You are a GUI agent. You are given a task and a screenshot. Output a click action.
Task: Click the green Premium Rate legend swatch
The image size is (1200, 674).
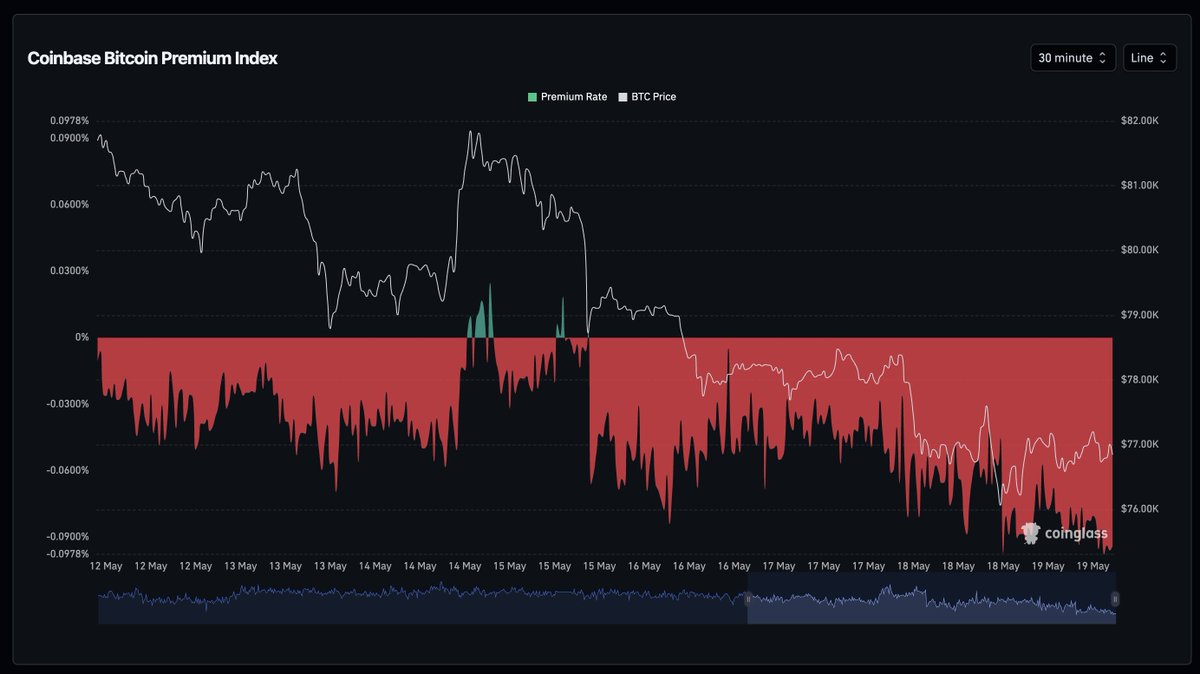click(532, 97)
